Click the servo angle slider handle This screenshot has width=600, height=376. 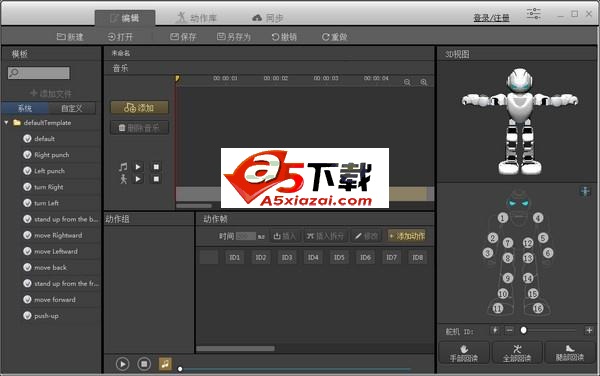[x=523, y=330]
